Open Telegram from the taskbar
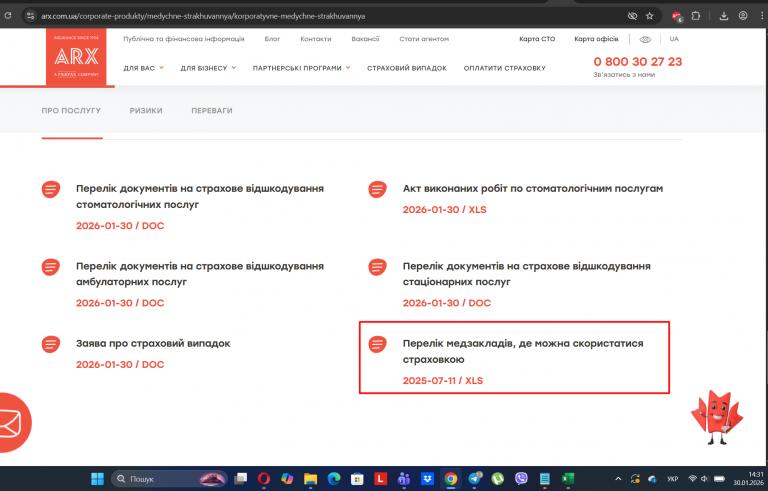 pos(475,479)
